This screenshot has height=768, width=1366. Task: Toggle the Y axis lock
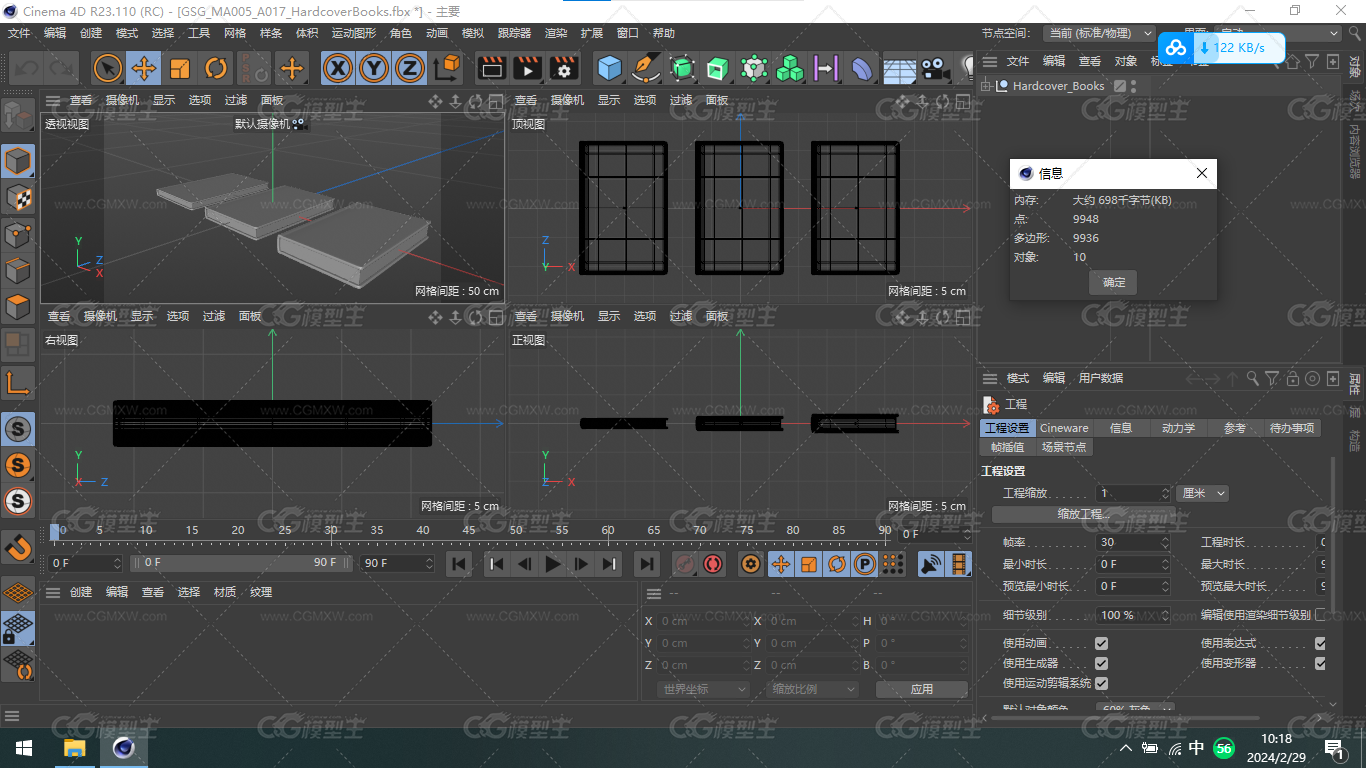[x=374, y=68]
